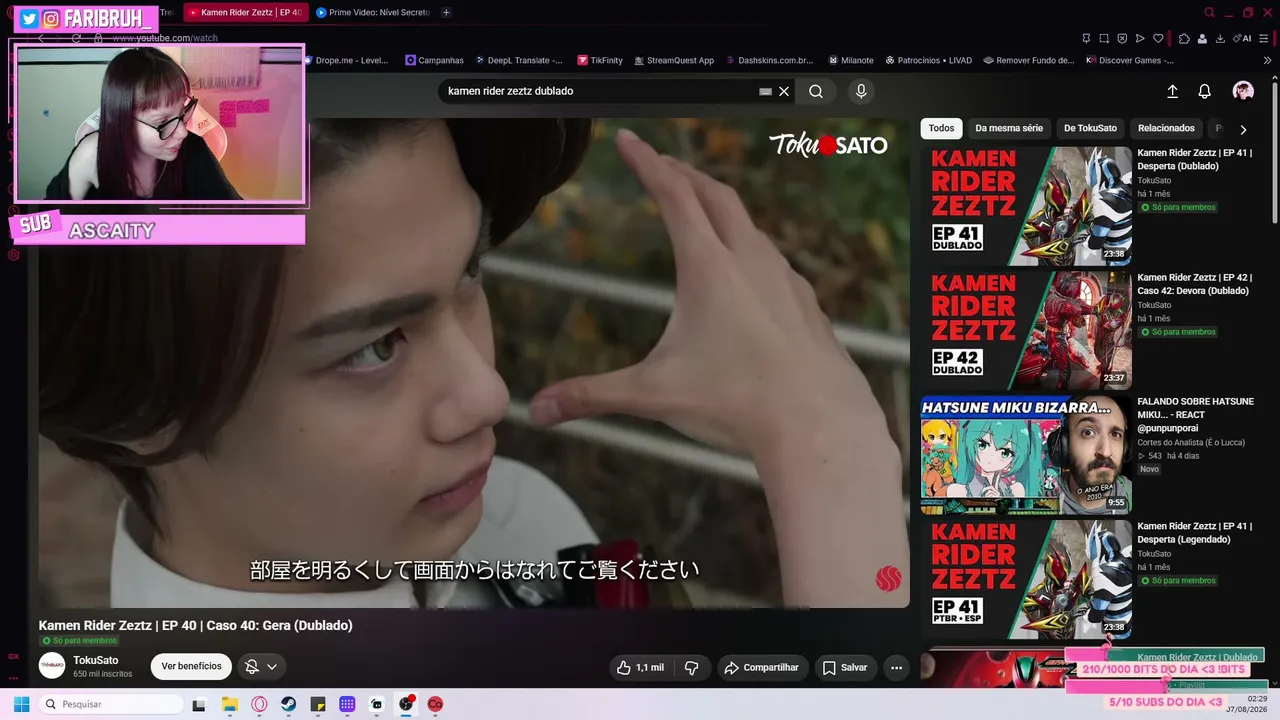1280x720 pixels.
Task: Open the browser AI assistant icon
Action: tap(1243, 38)
